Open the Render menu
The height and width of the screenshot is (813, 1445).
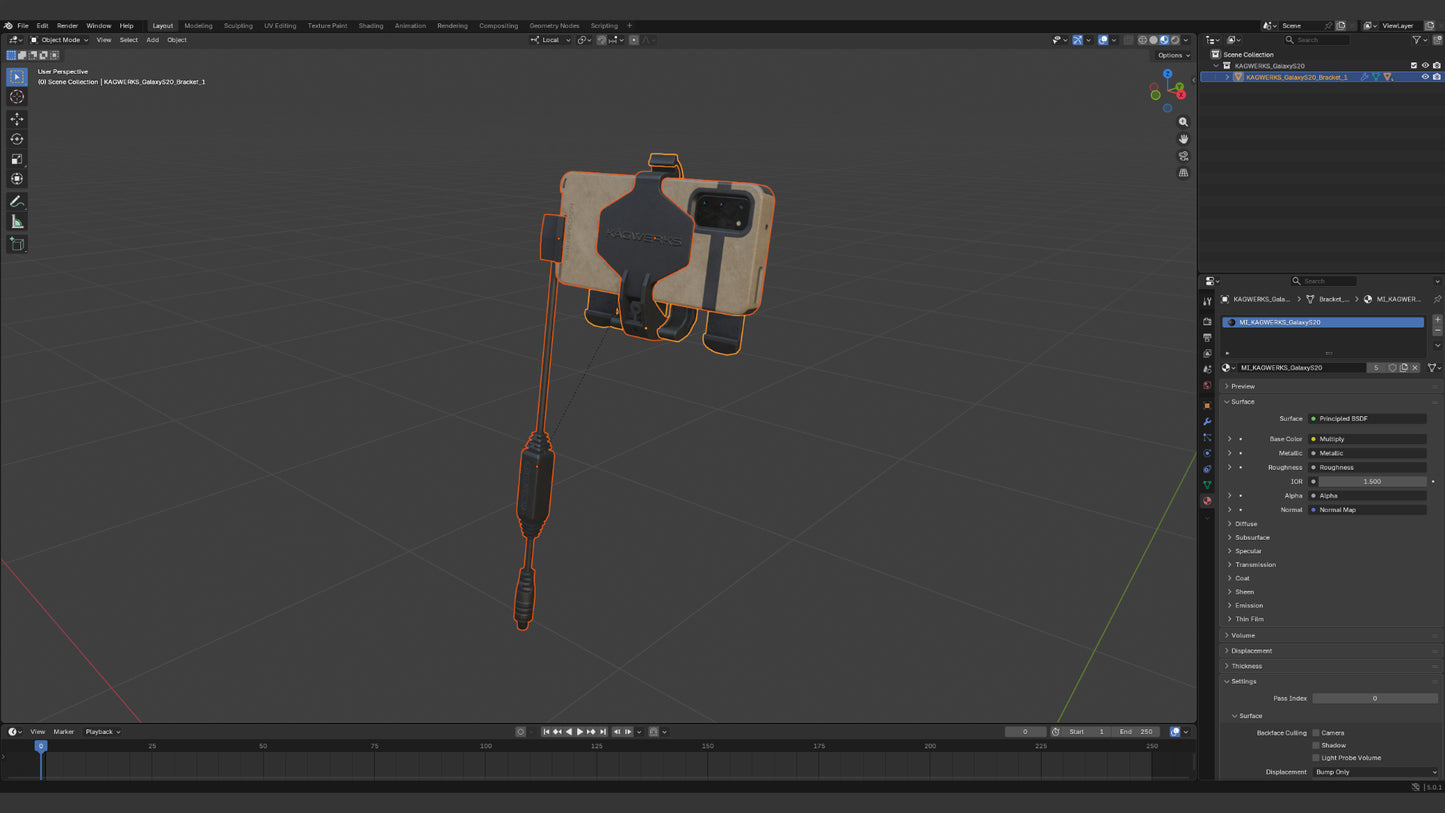tap(67, 26)
